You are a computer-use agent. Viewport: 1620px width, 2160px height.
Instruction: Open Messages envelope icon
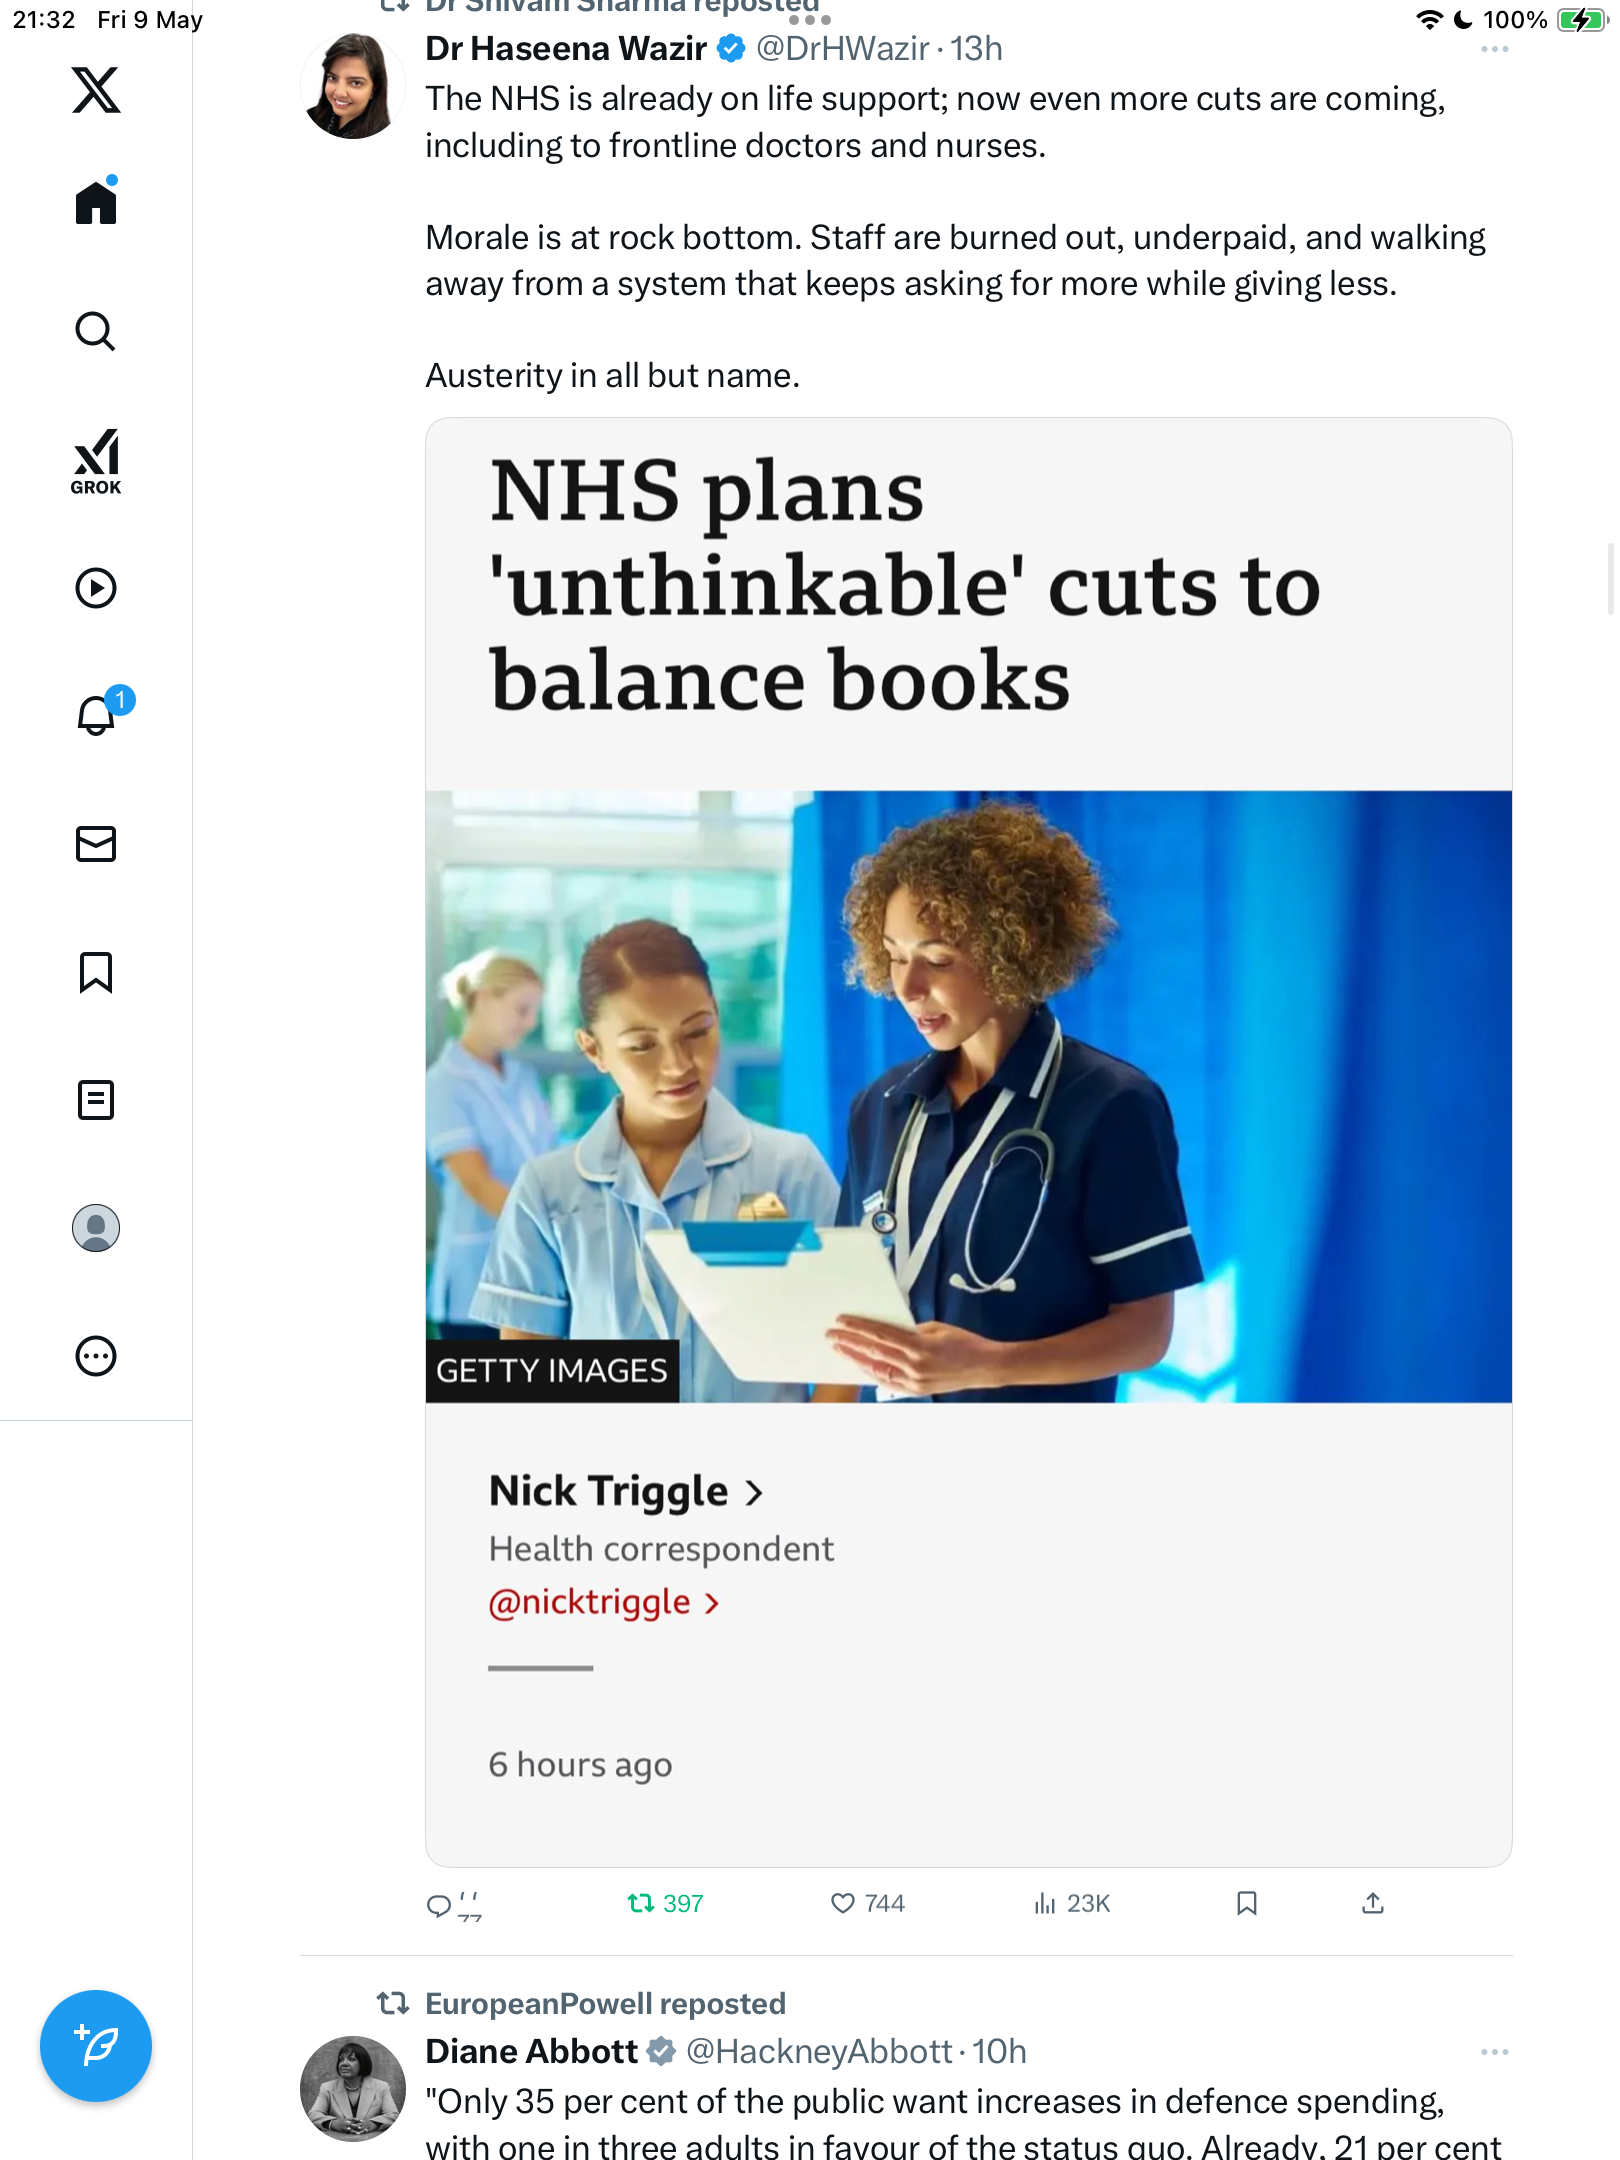[96, 844]
